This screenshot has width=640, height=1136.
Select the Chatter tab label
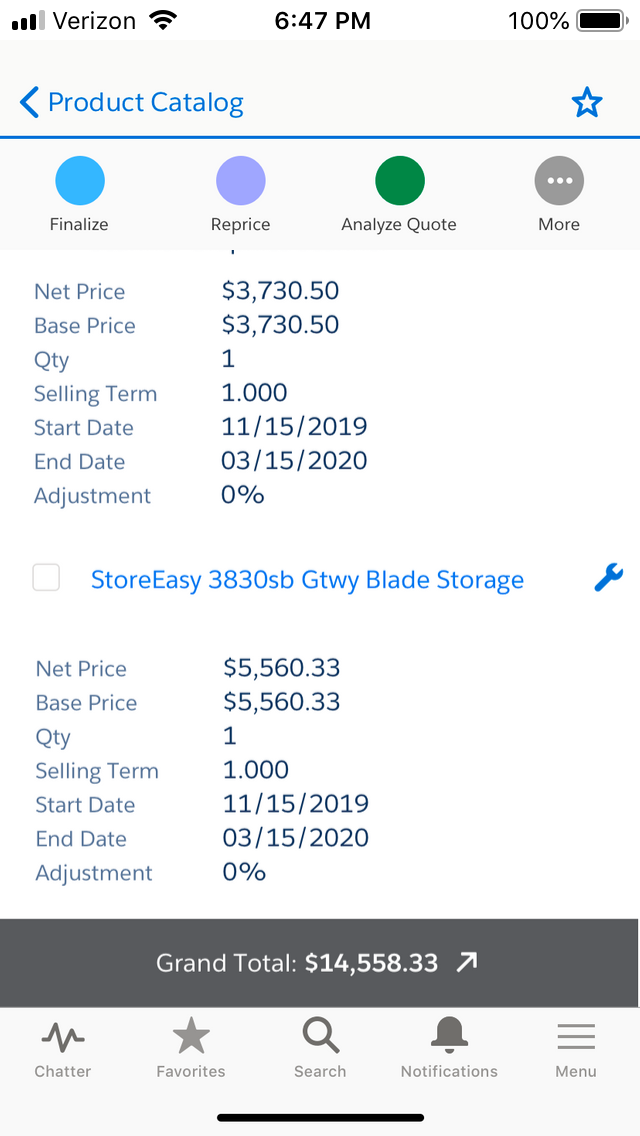coord(62,1071)
